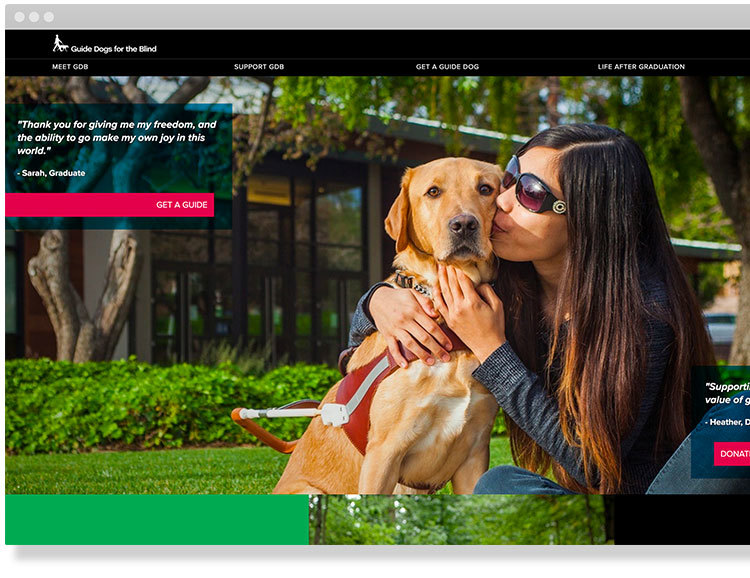Viewport: 750px width, 578px height.
Task: Open the SUPPORT GDB menu
Action: coord(259,67)
